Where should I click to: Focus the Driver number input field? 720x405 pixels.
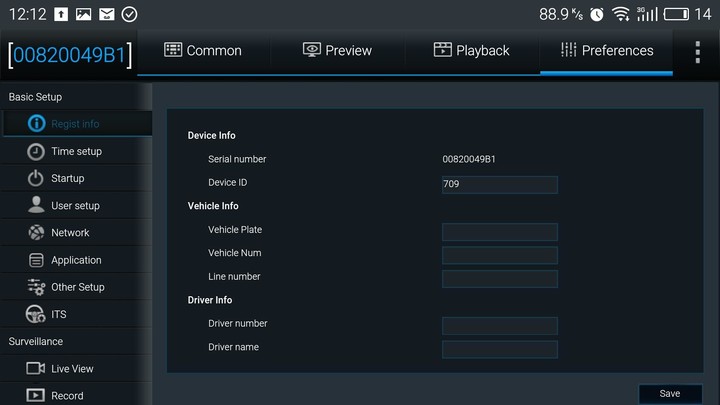pos(500,326)
